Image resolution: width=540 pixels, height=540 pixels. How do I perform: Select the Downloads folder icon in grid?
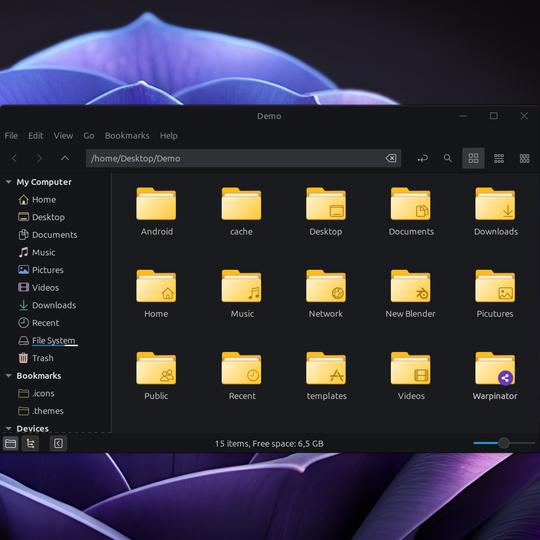point(495,204)
